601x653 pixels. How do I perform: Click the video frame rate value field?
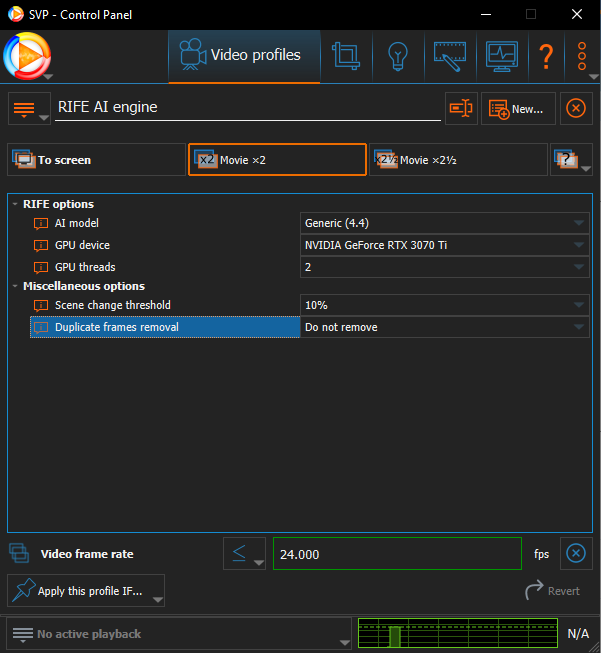point(395,554)
